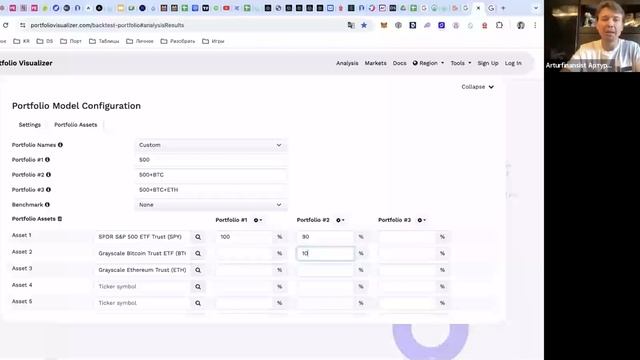Viewport: 640px width, 360px height.
Task: Open the Portfolio #3 gear menu
Action: click(x=421, y=220)
